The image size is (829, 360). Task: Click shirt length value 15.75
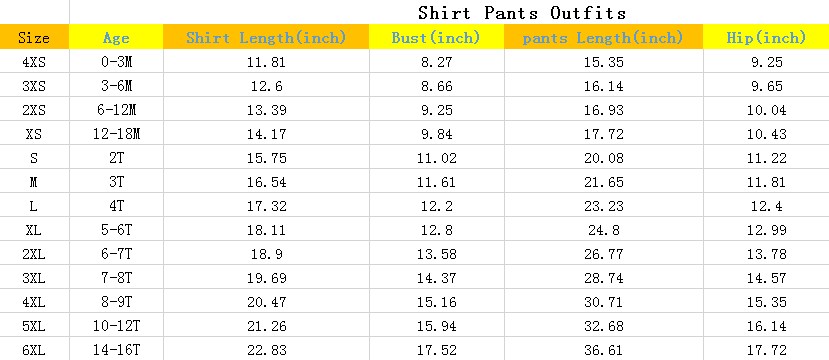(266, 158)
